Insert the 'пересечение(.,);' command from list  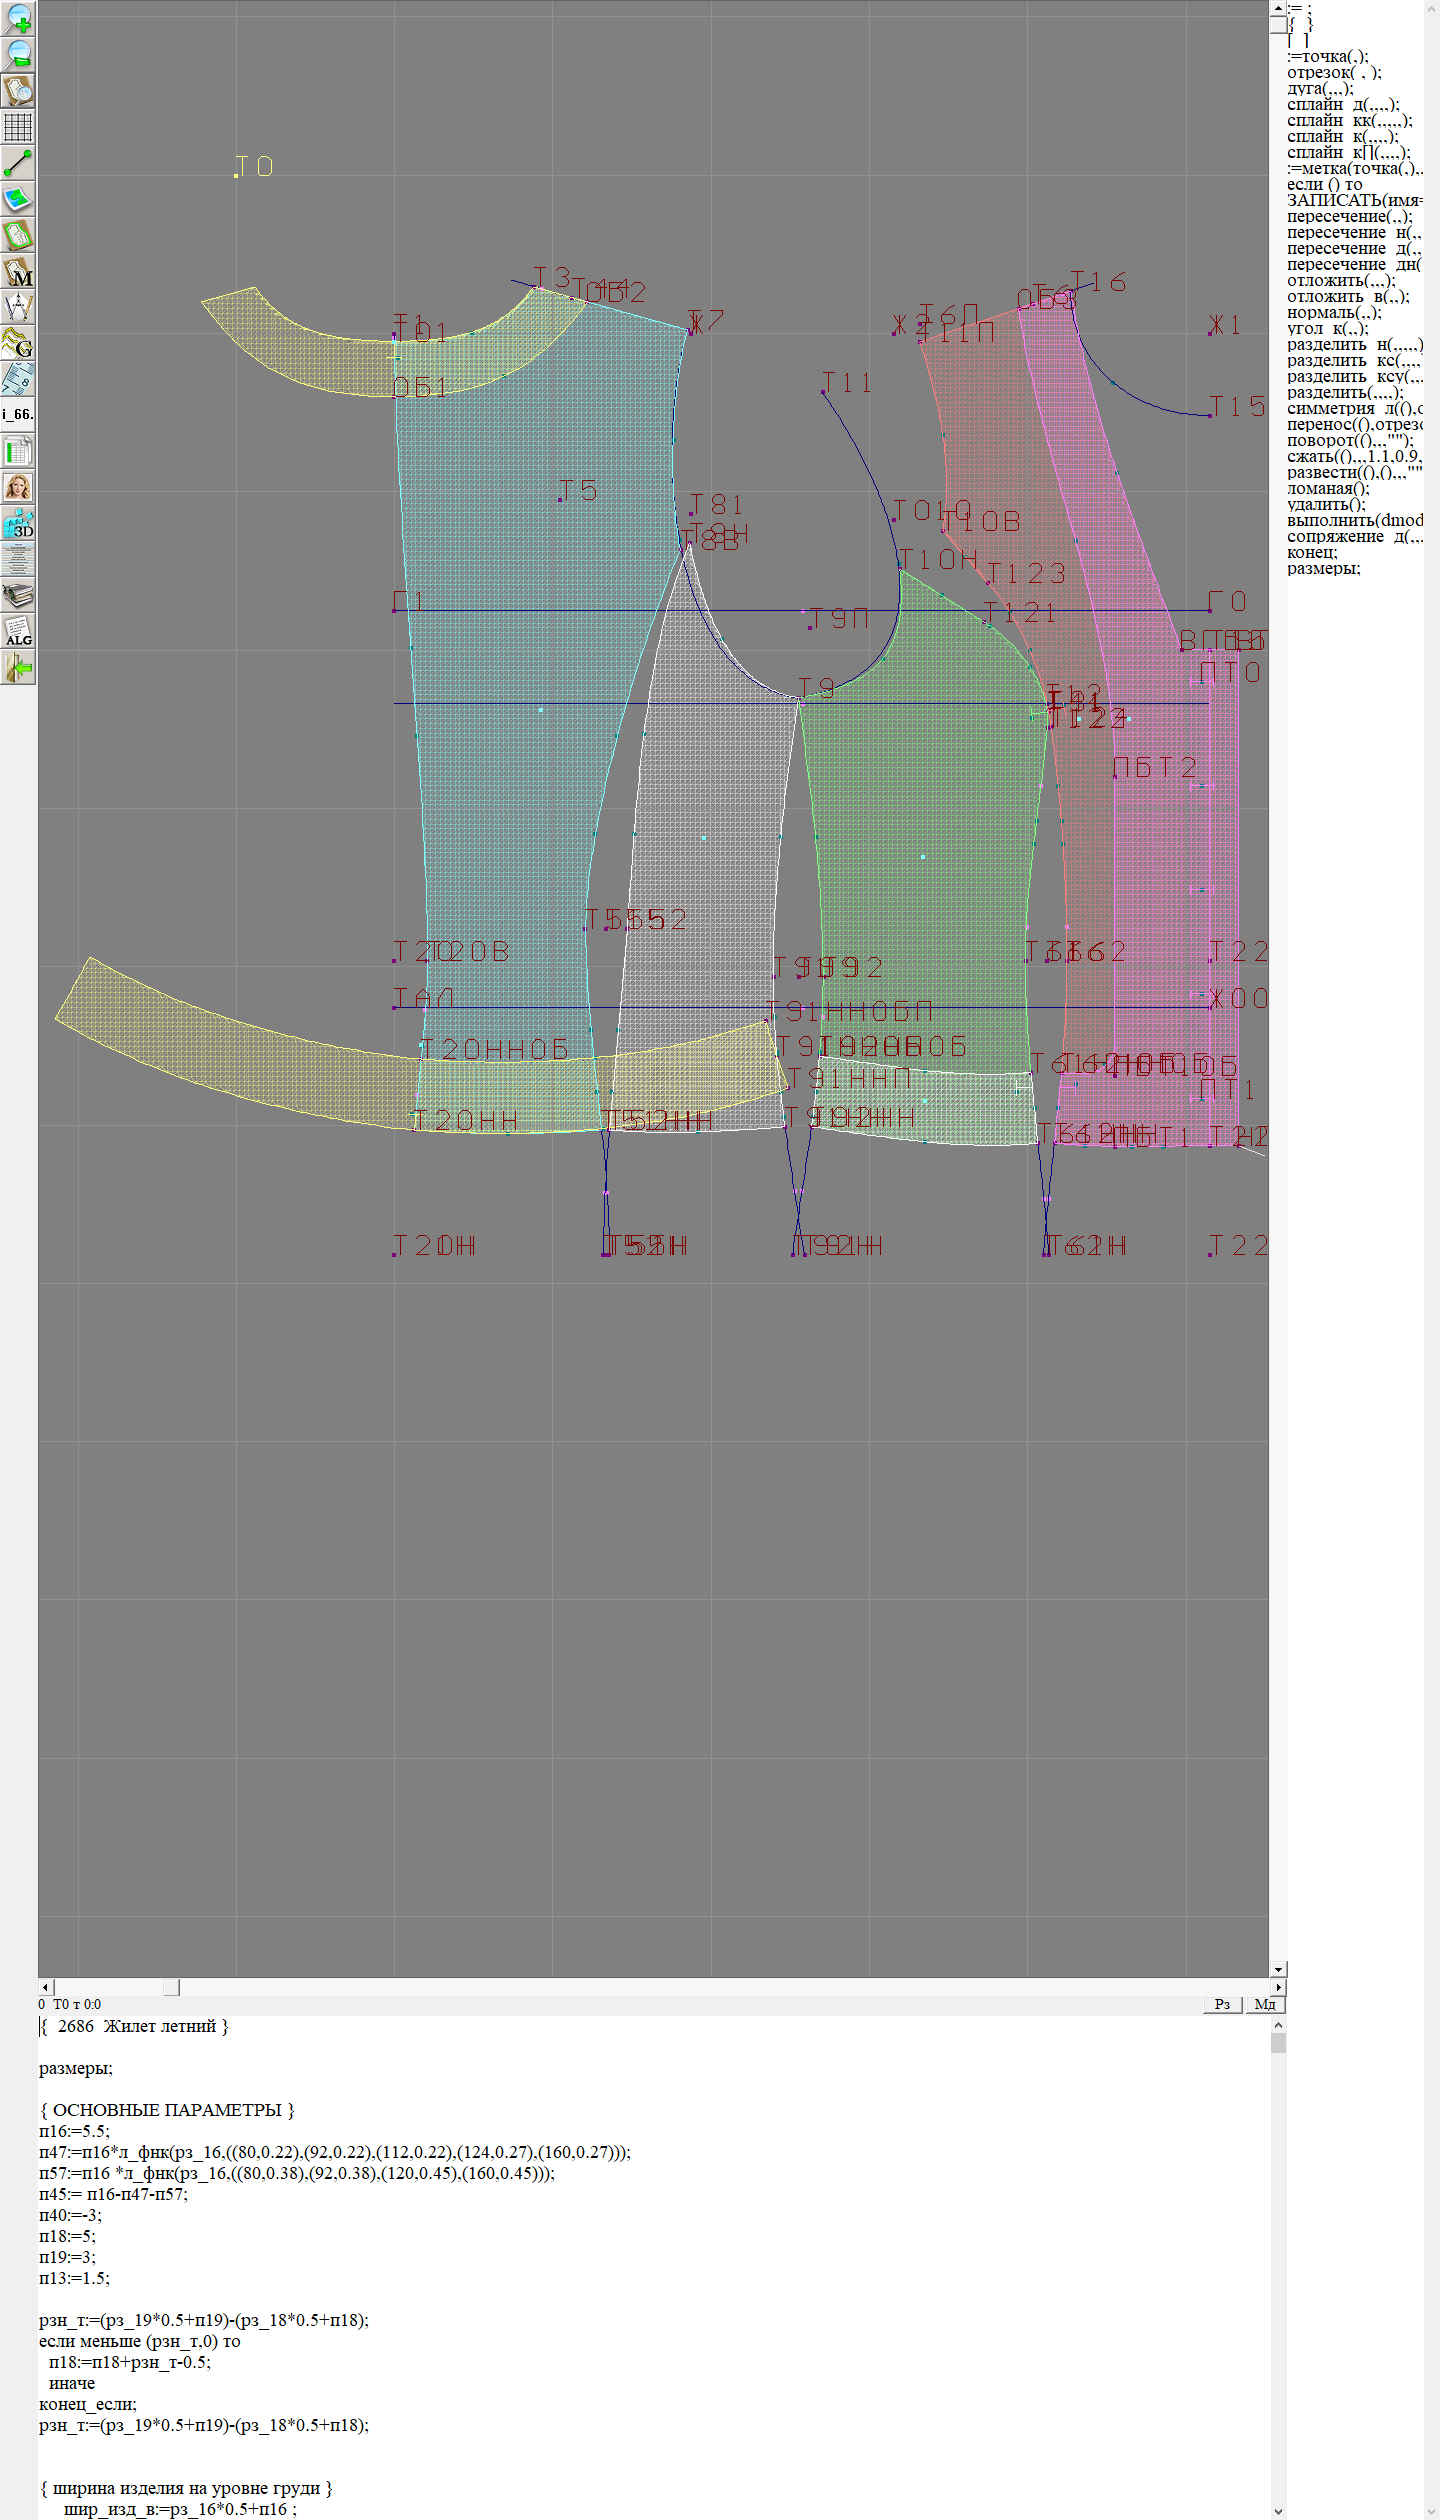[x=1349, y=217]
